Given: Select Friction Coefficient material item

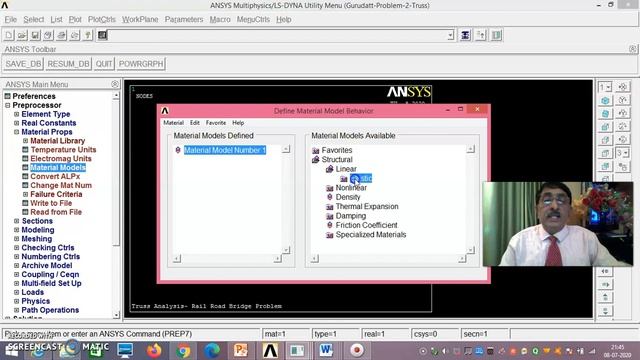Looking at the screenshot, I should (367, 225).
